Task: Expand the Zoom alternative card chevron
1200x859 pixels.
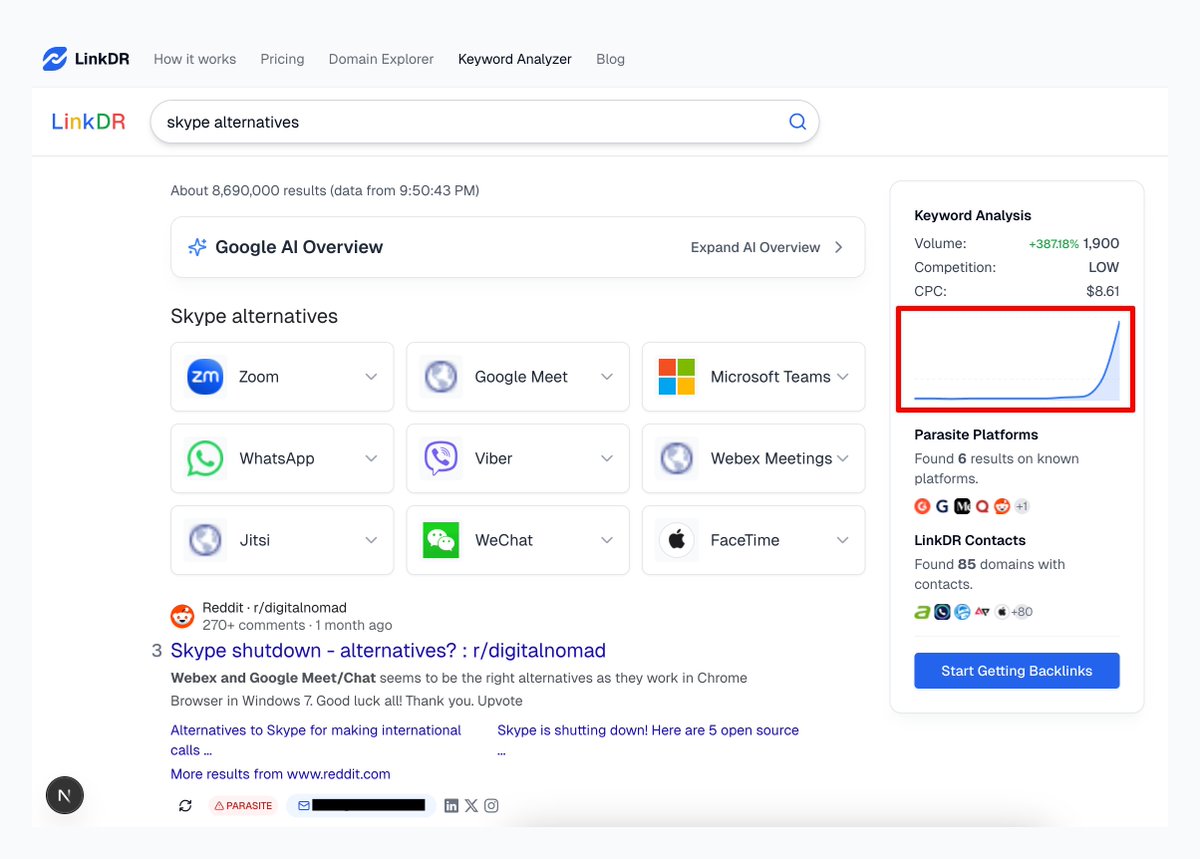Action: click(x=371, y=377)
